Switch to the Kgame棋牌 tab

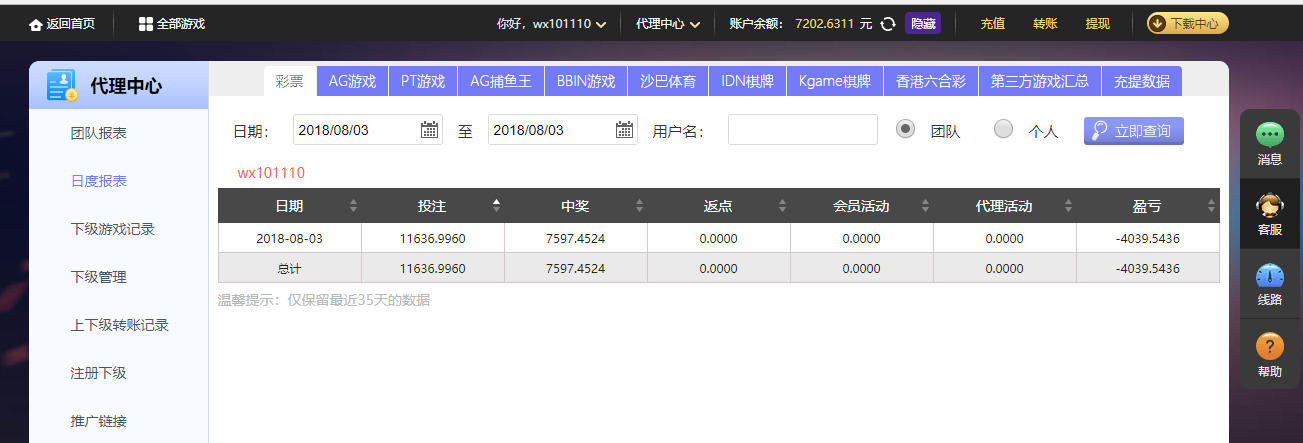(x=835, y=81)
